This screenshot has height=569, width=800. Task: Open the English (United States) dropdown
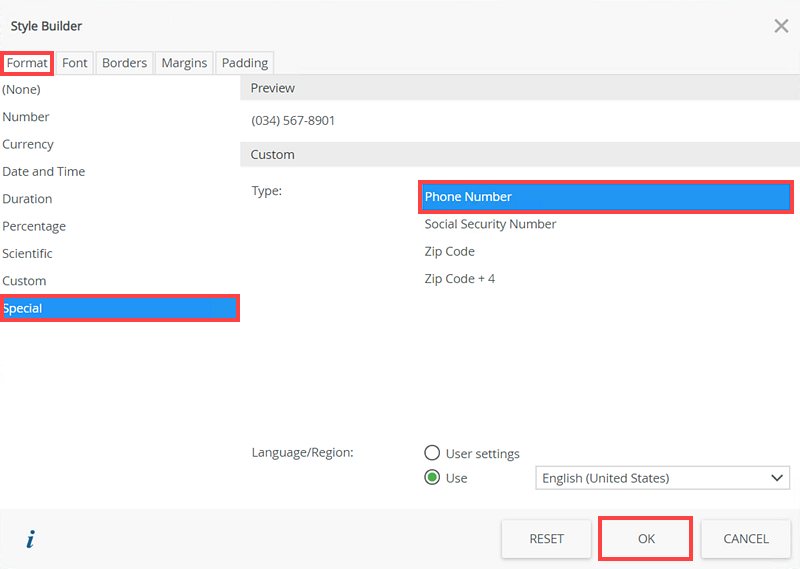[663, 478]
